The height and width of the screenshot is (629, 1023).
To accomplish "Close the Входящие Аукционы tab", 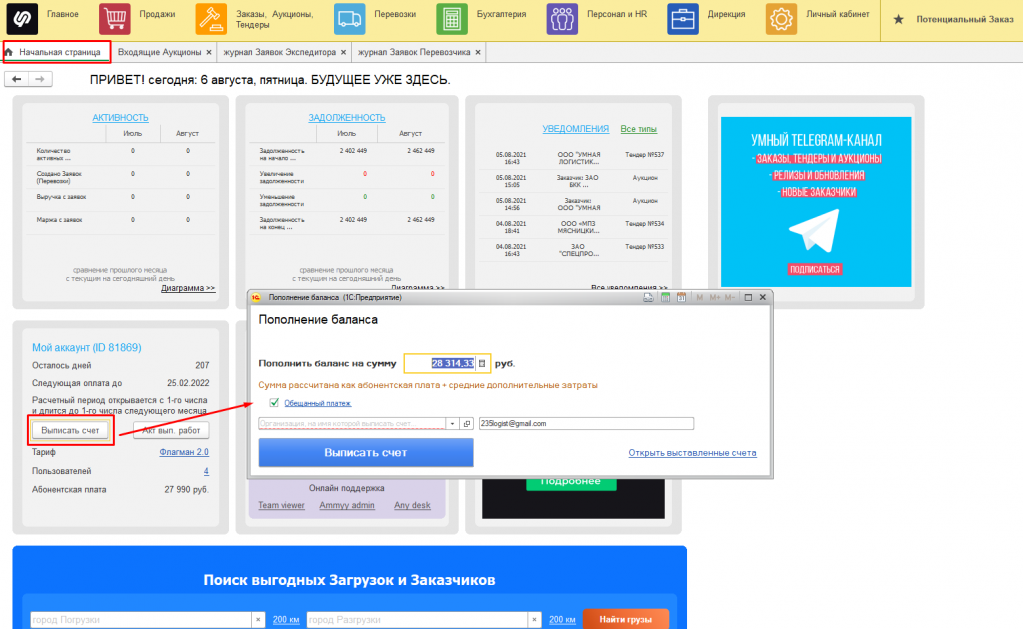I will (x=209, y=52).
